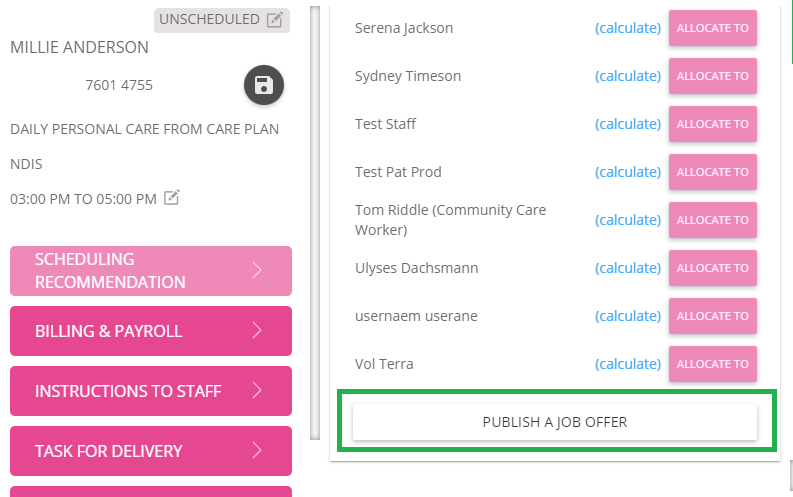Image resolution: width=793 pixels, height=497 pixels.
Task: Allocate shift to Serena Jackson
Action: pyautogui.click(x=713, y=28)
